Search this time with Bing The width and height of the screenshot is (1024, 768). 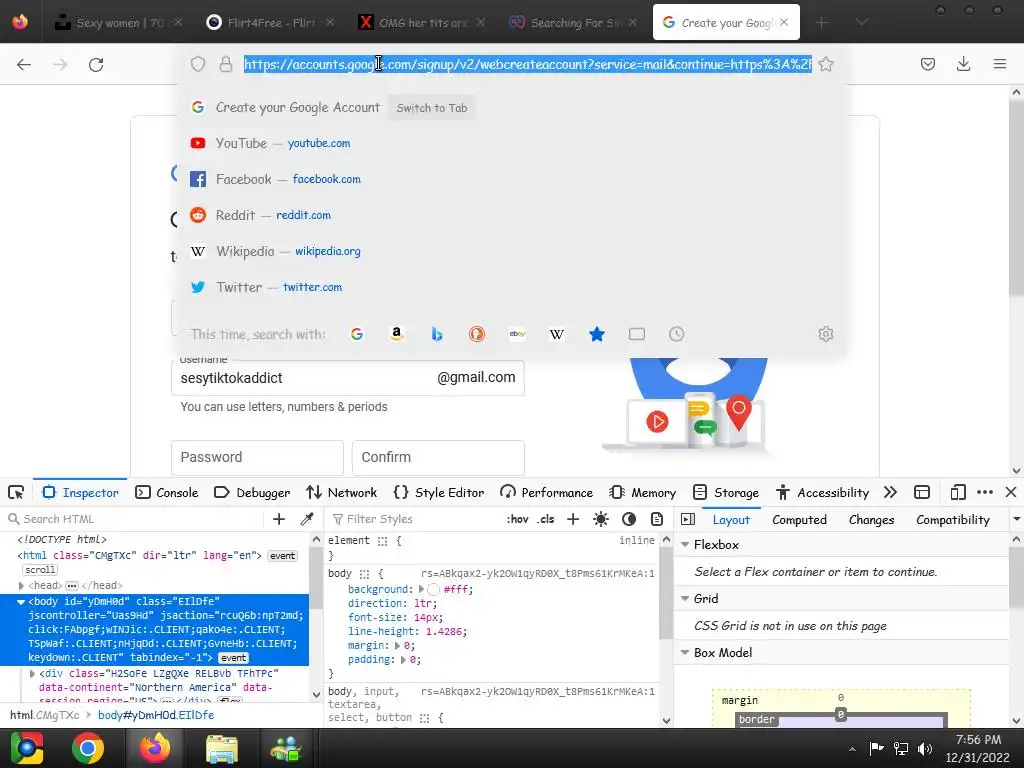tap(437, 334)
